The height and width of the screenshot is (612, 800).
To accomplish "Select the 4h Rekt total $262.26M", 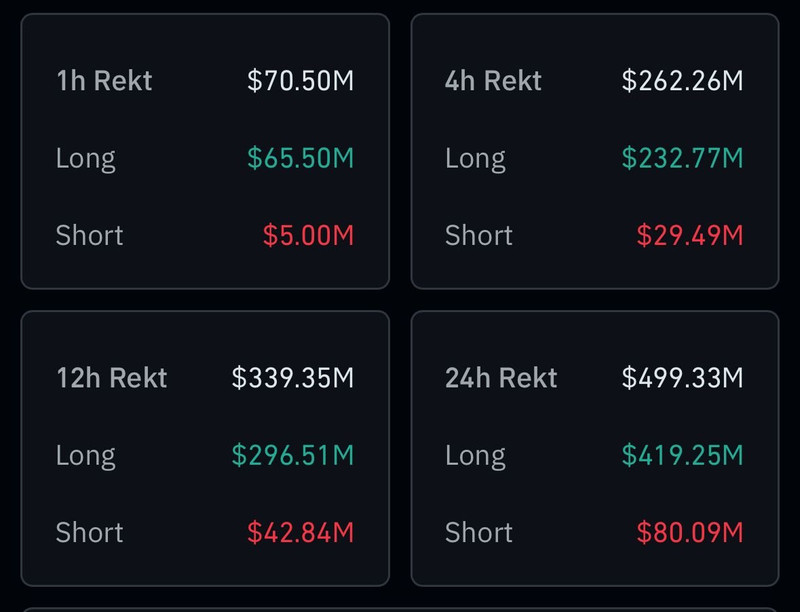I will point(682,81).
